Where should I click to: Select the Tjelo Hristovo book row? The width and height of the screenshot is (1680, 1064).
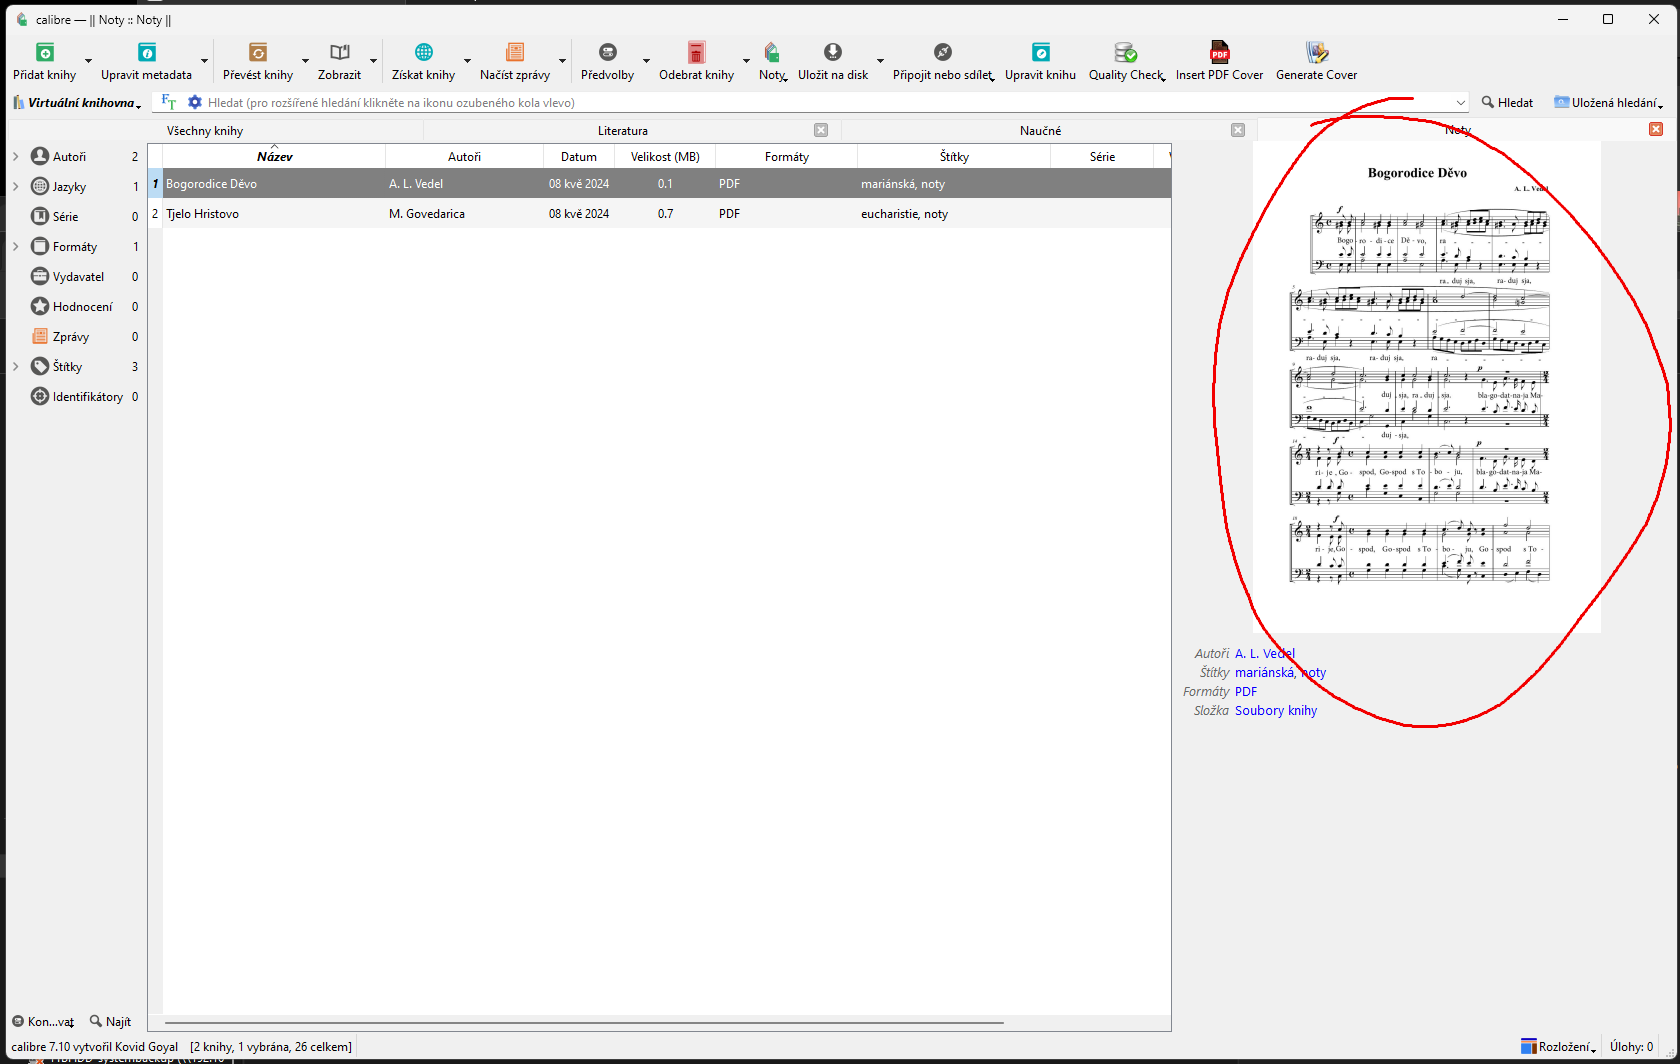click(x=660, y=213)
